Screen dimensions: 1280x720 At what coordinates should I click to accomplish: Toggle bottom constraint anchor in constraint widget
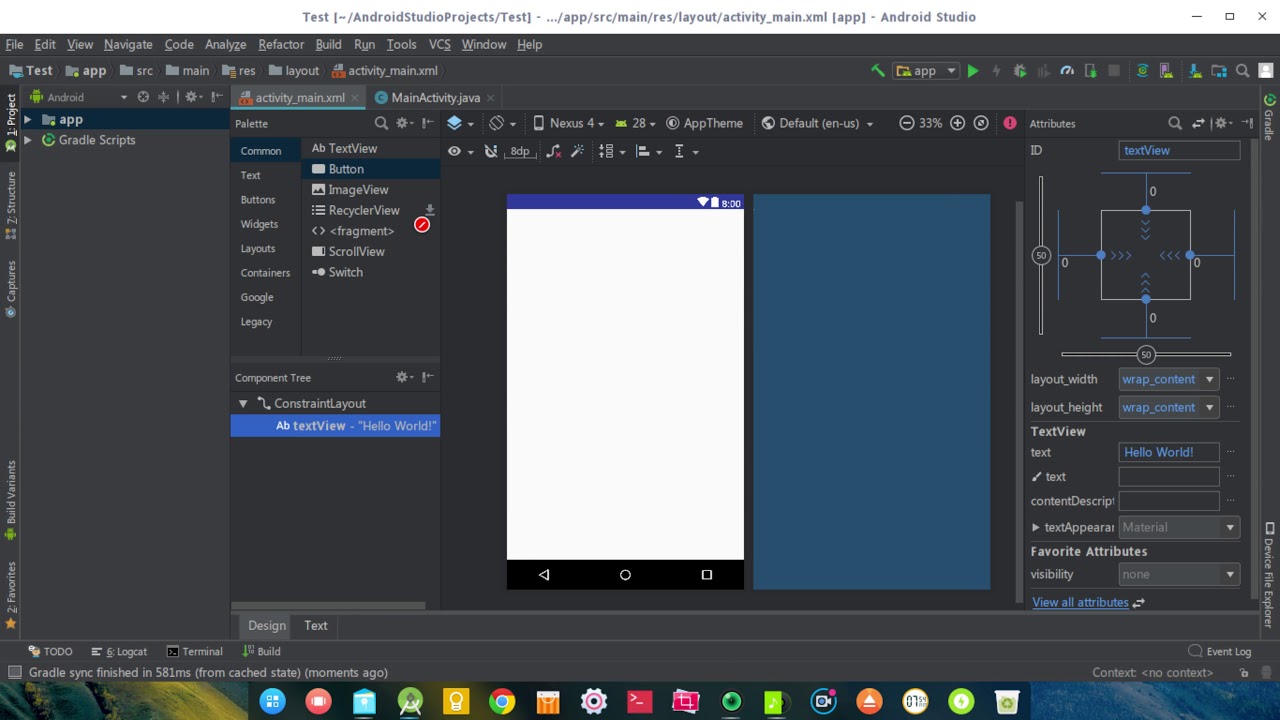(1146, 298)
